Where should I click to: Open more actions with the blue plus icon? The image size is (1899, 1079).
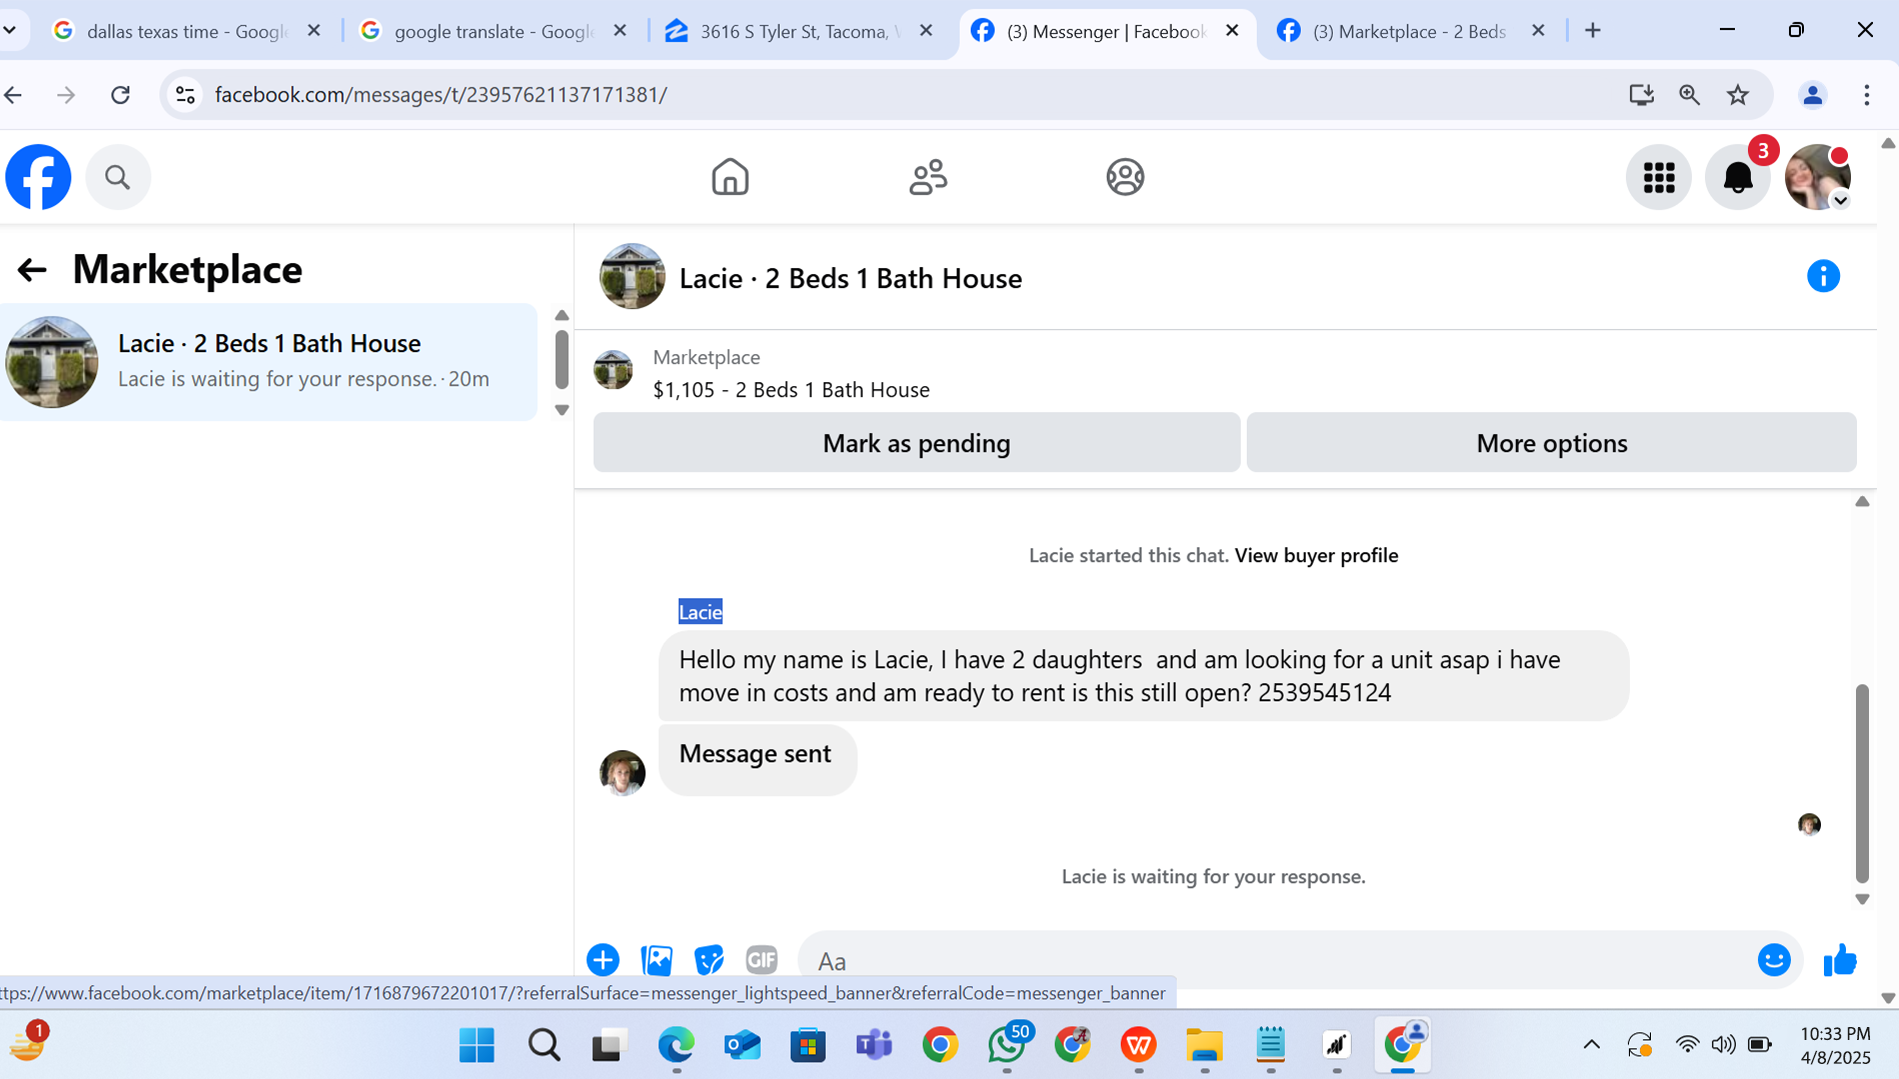(x=603, y=960)
